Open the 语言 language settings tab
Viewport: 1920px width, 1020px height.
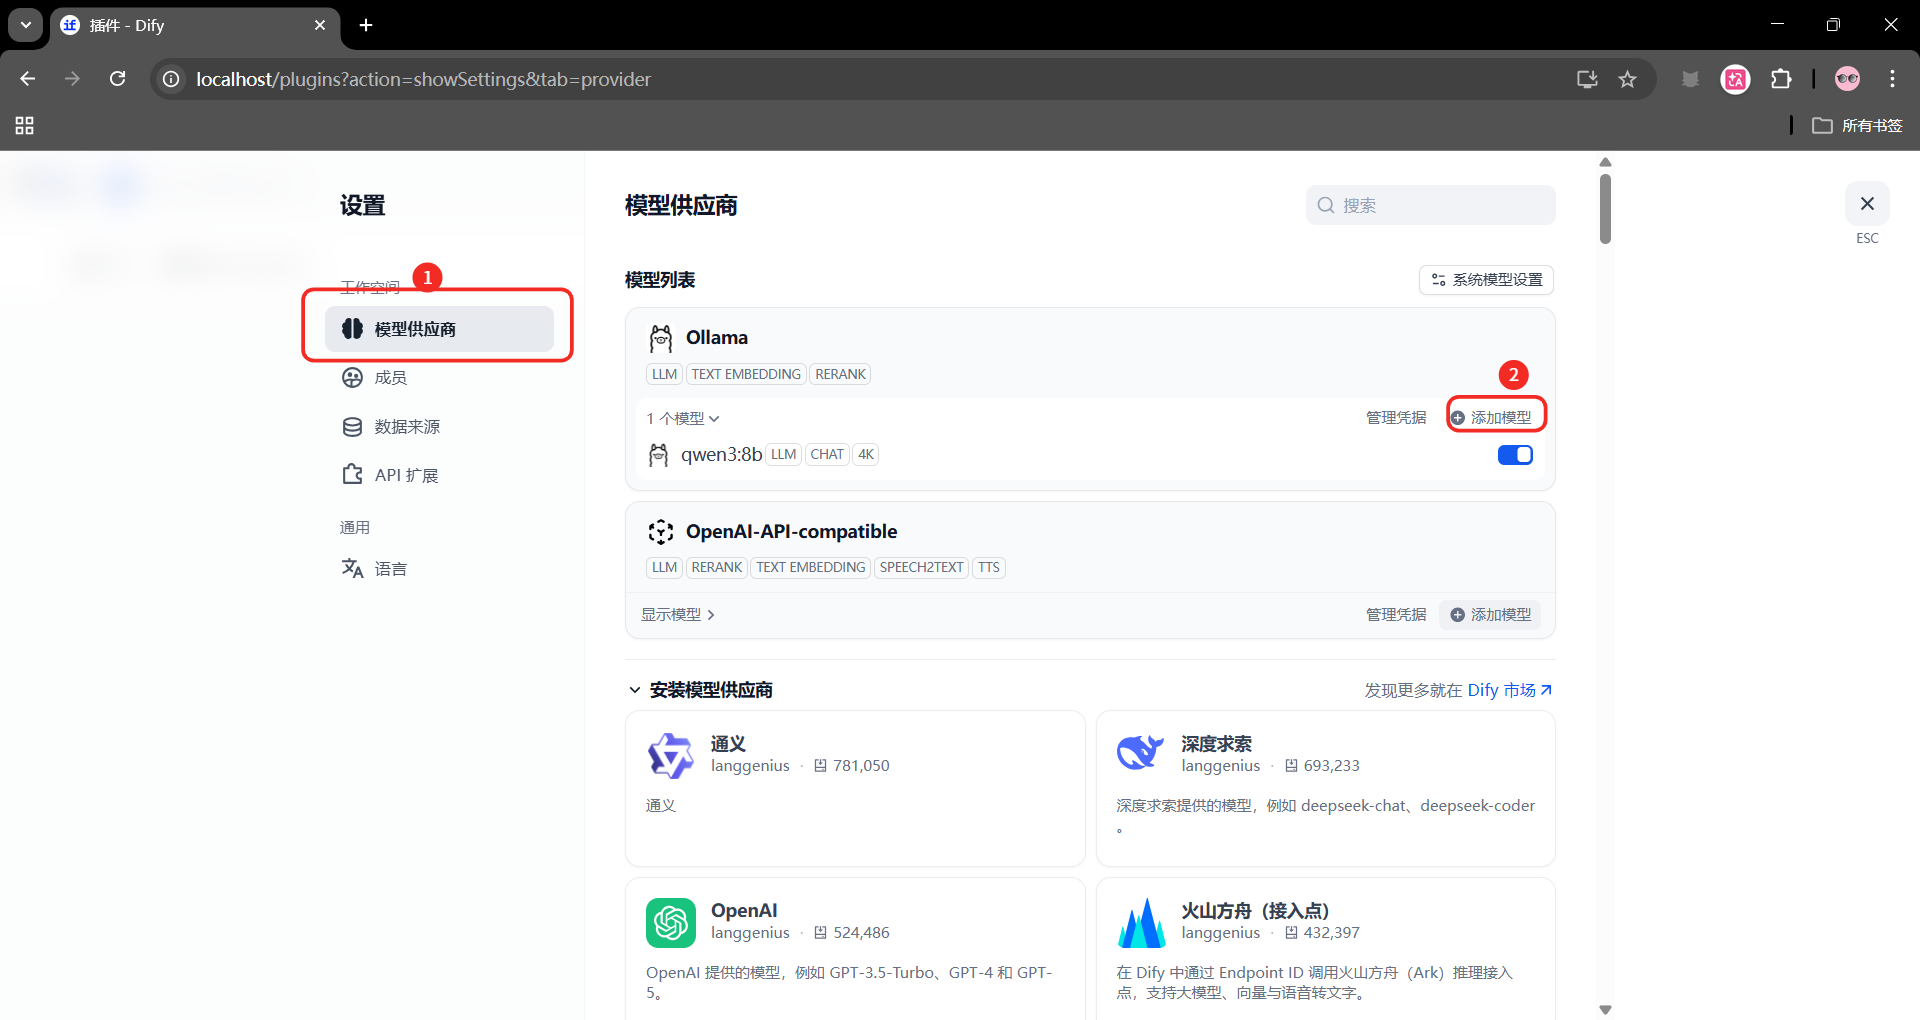(x=439, y=568)
